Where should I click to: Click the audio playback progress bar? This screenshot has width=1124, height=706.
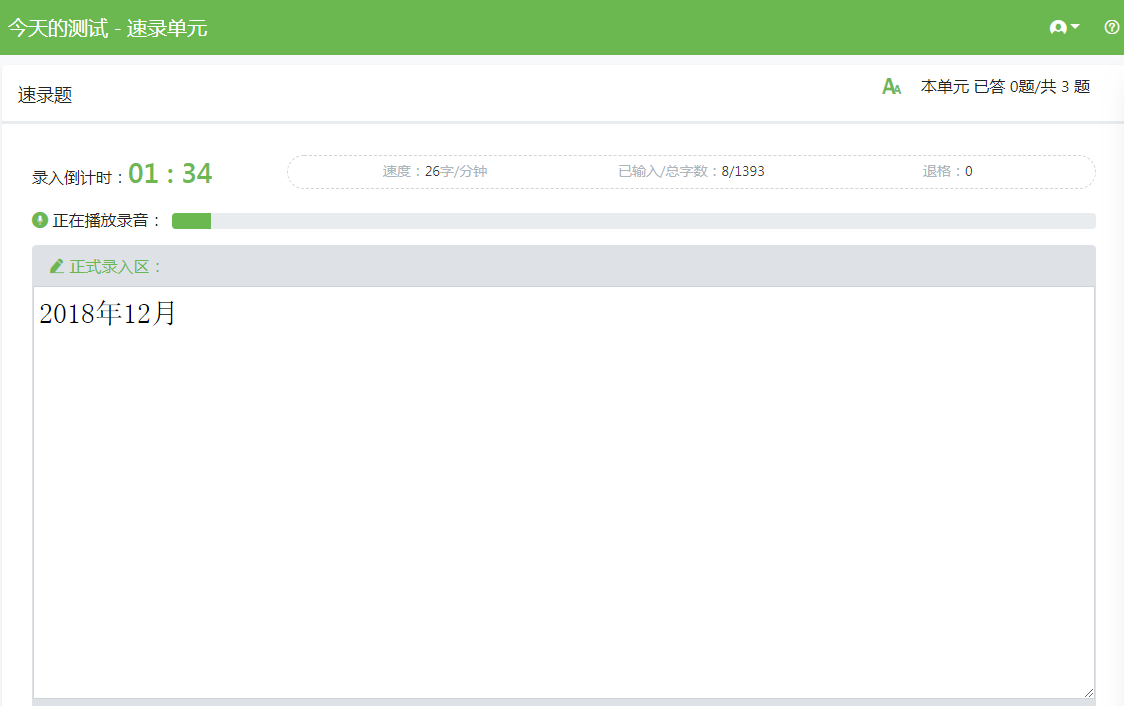pyautogui.click(x=634, y=221)
